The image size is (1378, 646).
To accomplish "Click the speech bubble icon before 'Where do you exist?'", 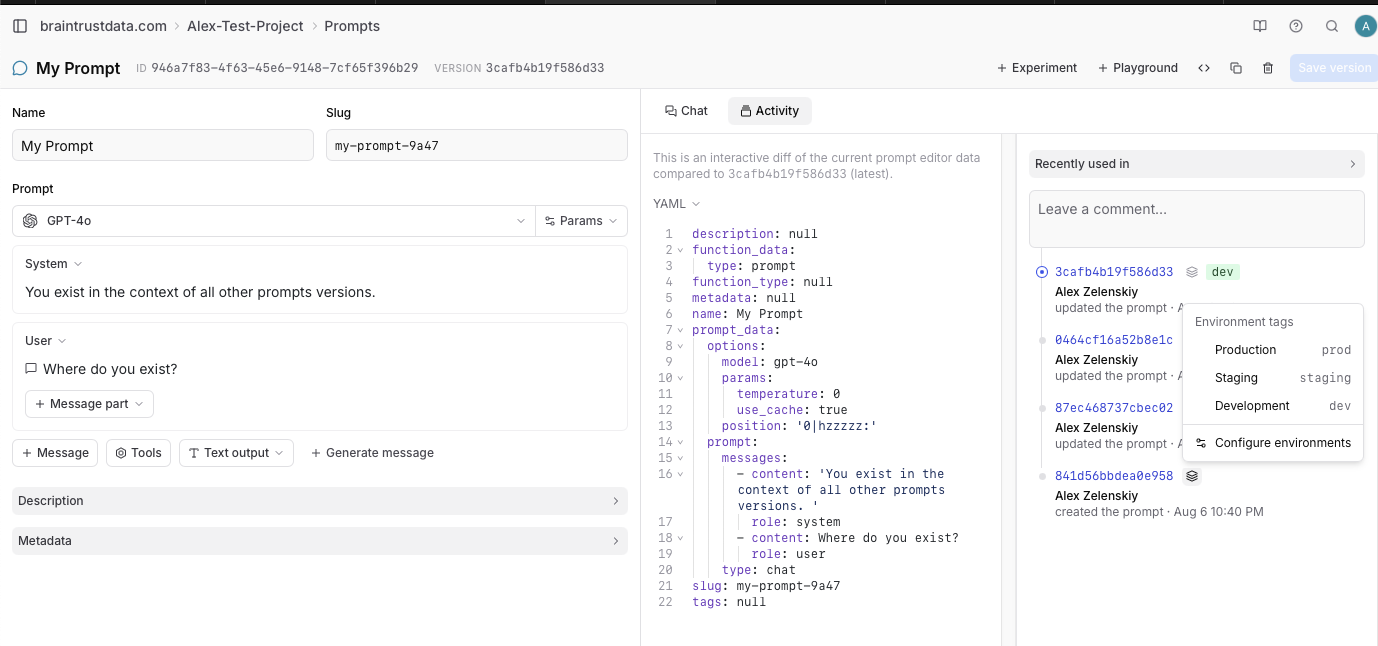I will (31, 369).
